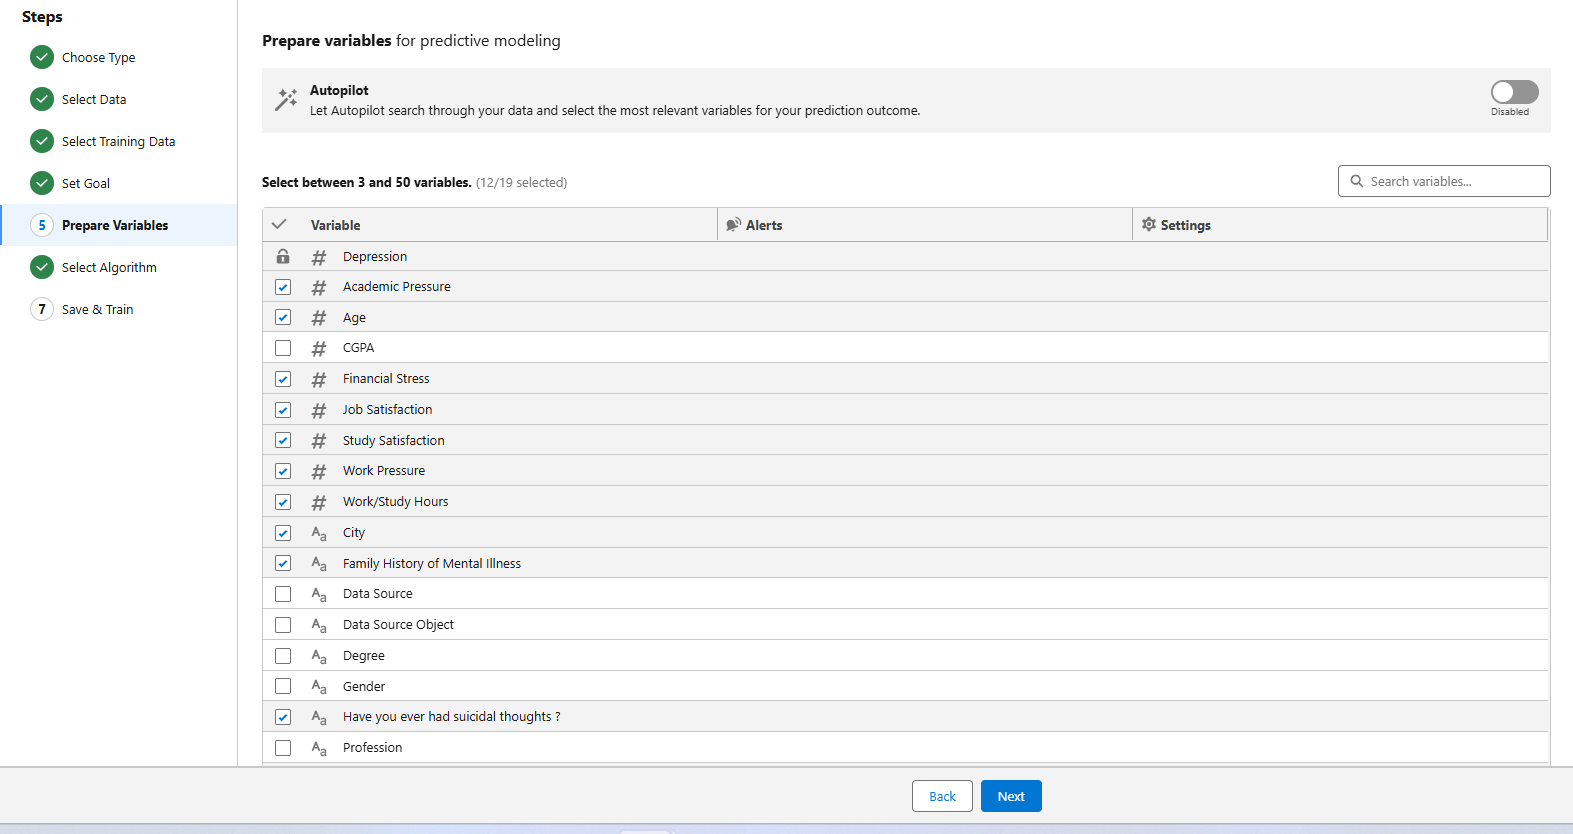Click the Next button
1573x834 pixels.
click(x=1011, y=796)
